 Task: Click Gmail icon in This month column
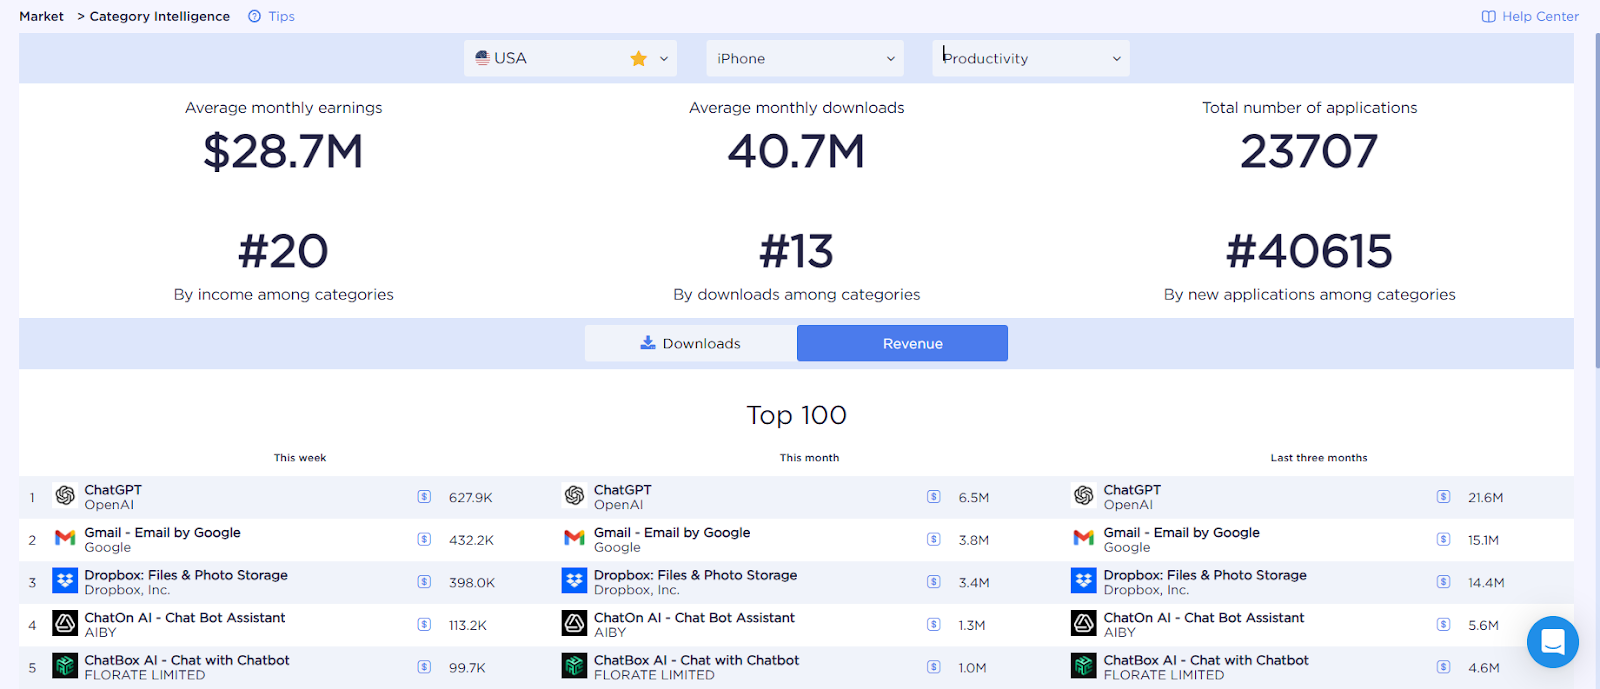pyautogui.click(x=574, y=538)
